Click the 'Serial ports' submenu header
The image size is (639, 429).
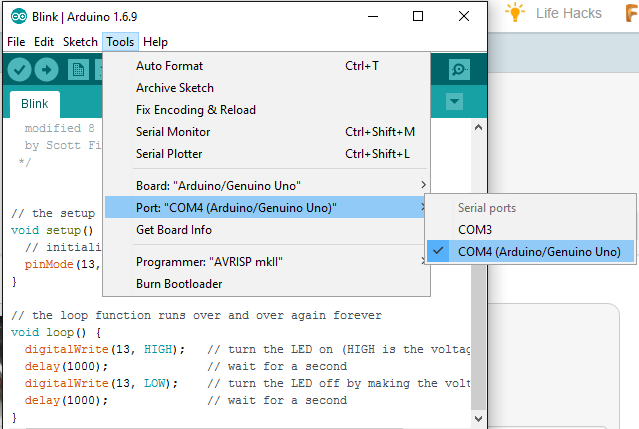pos(487,208)
